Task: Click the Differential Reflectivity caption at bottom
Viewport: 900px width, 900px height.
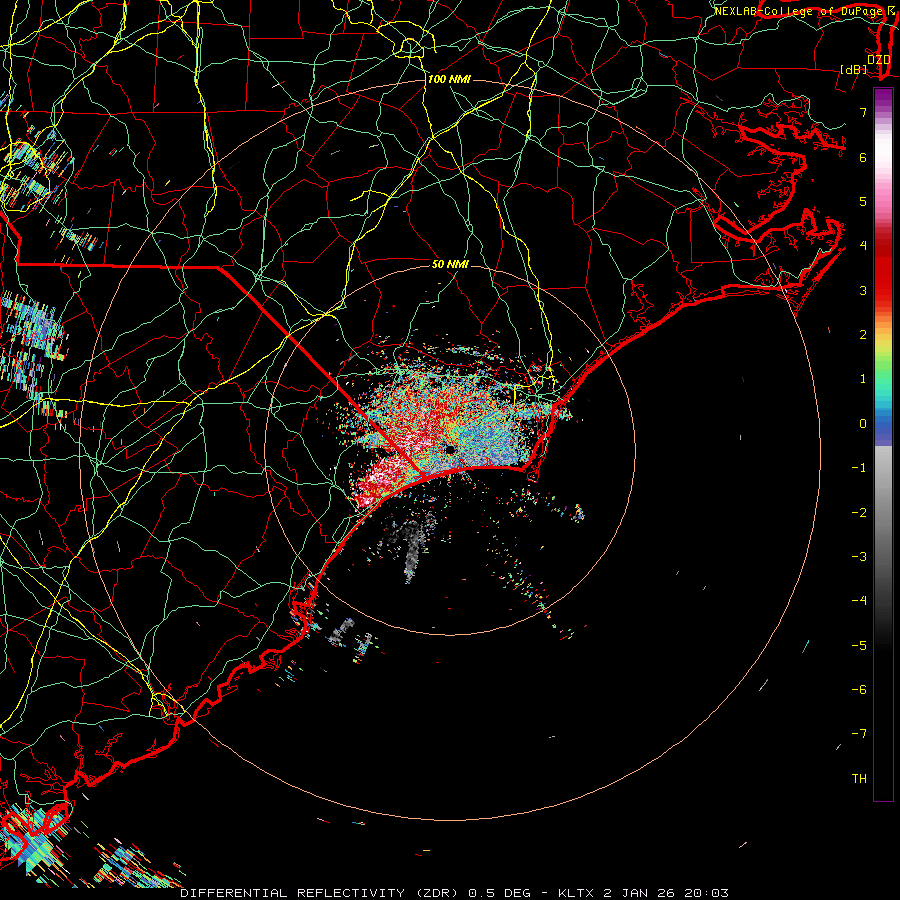Action: 455,893
